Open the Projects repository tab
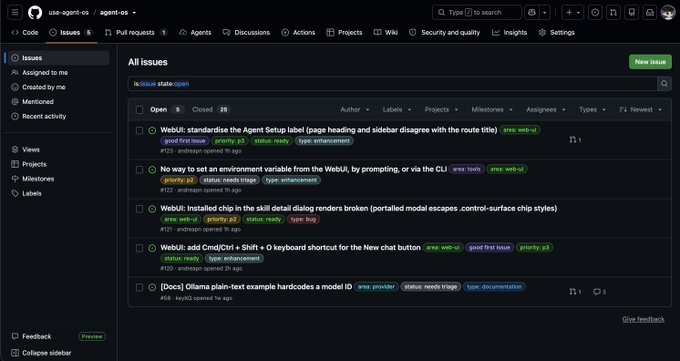The height and width of the screenshot is (361, 680). (x=344, y=33)
